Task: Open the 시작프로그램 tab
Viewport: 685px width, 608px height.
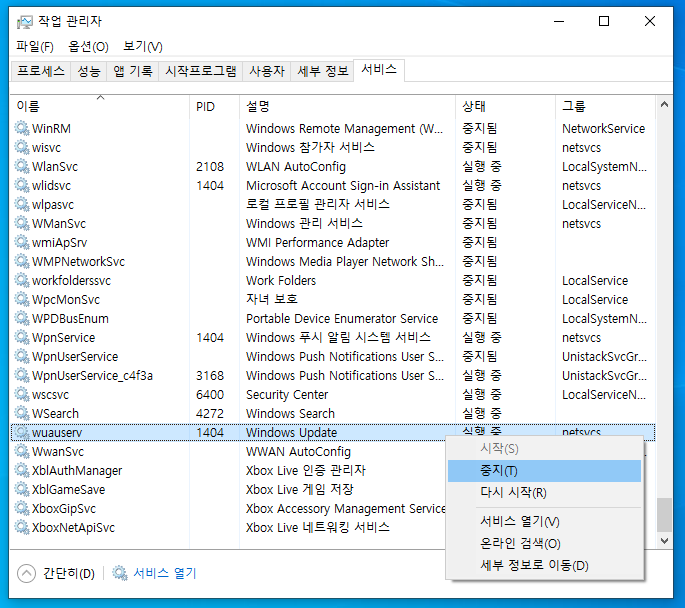Action: pyautogui.click(x=201, y=71)
